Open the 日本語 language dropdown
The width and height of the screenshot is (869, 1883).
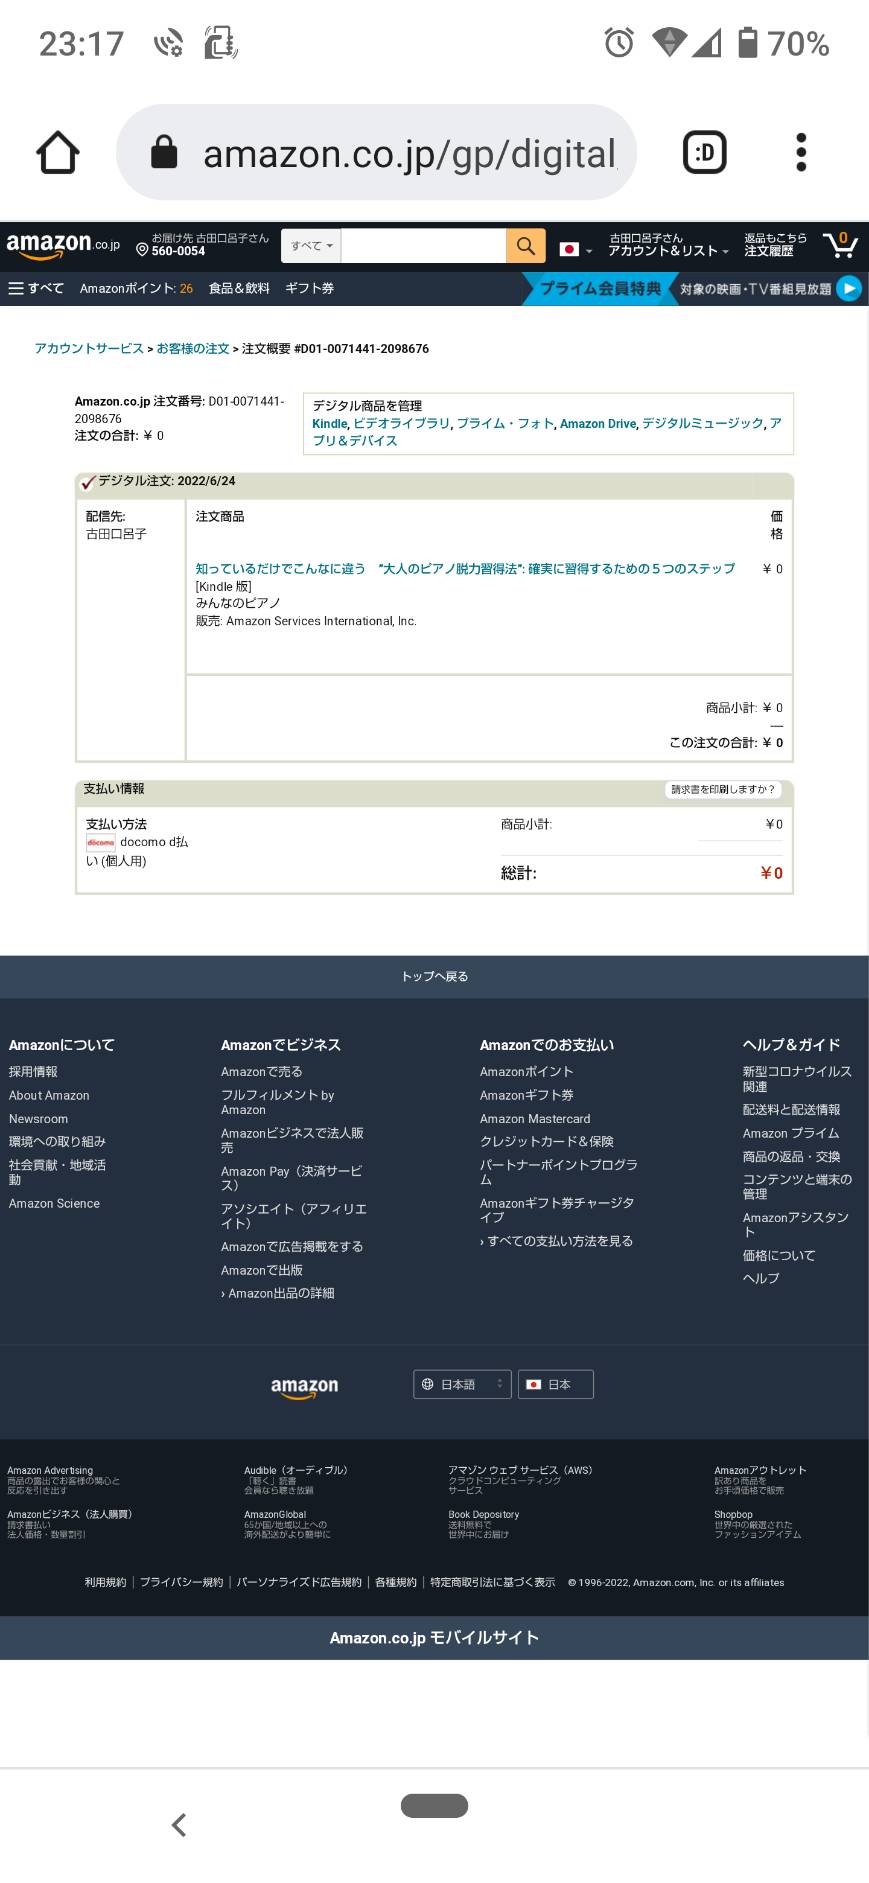tap(462, 1384)
